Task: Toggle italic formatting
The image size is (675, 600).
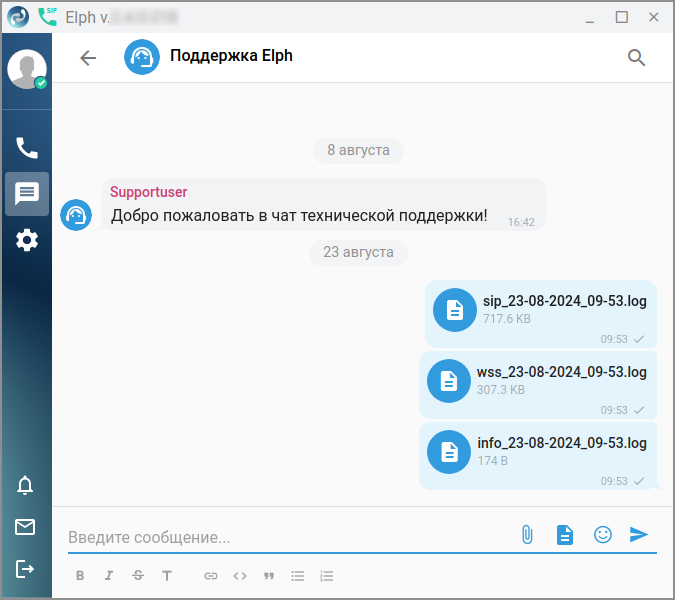Action: [109, 575]
